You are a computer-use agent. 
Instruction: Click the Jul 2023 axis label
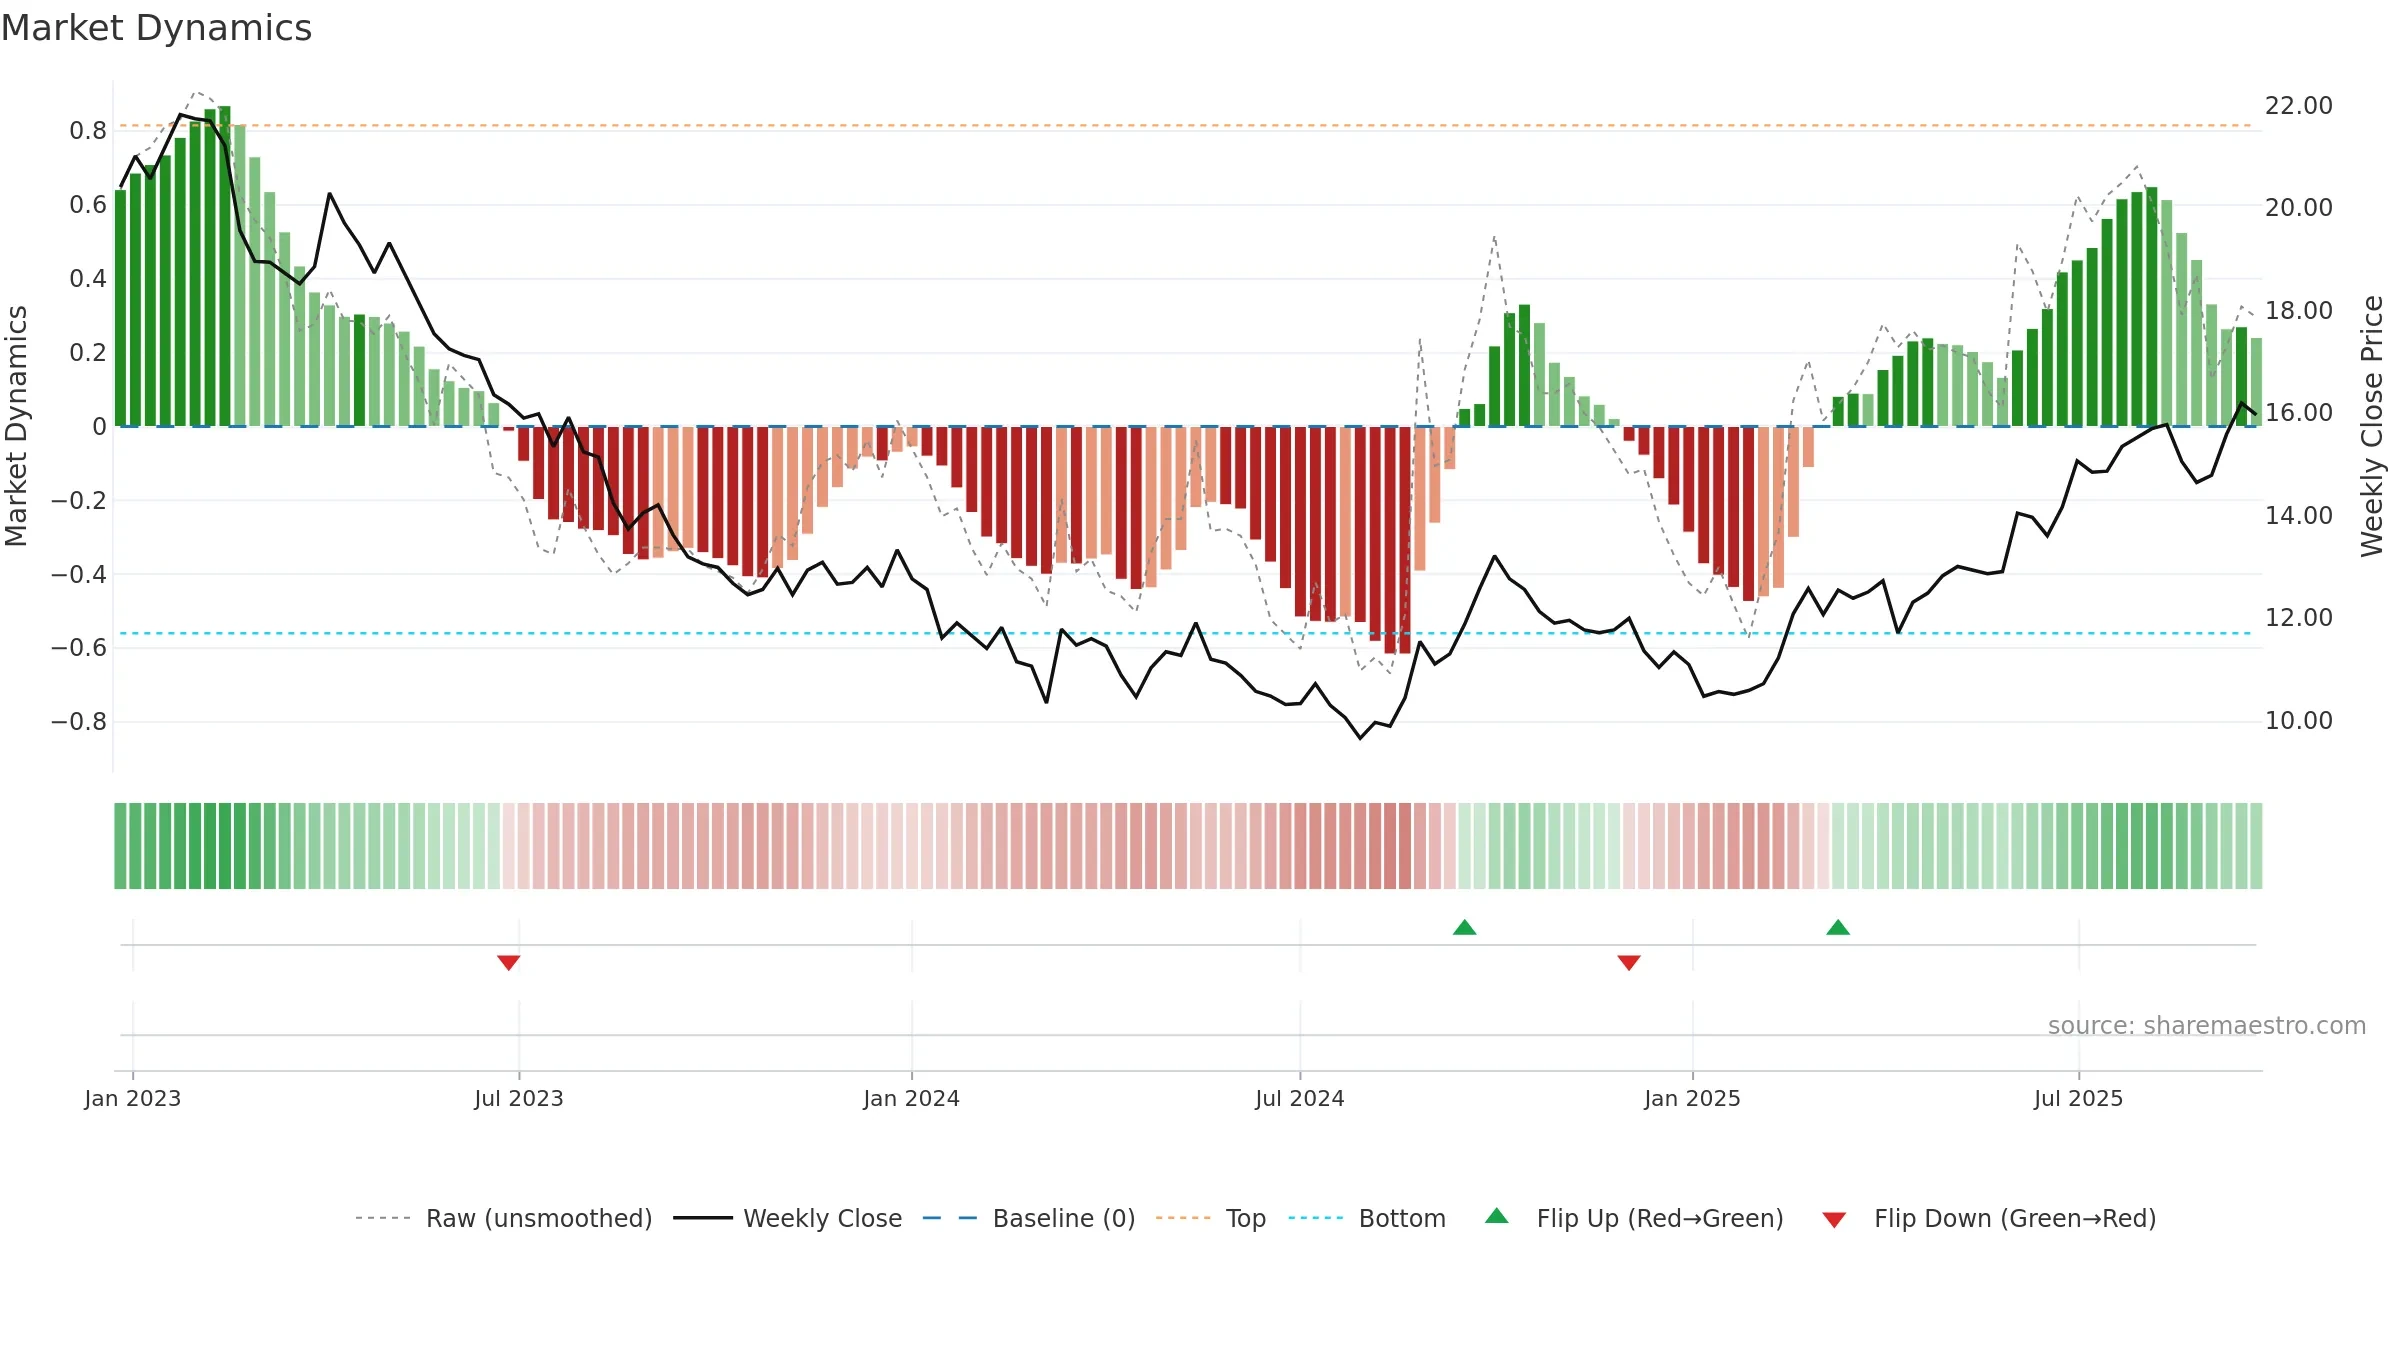click(519, 1098)
